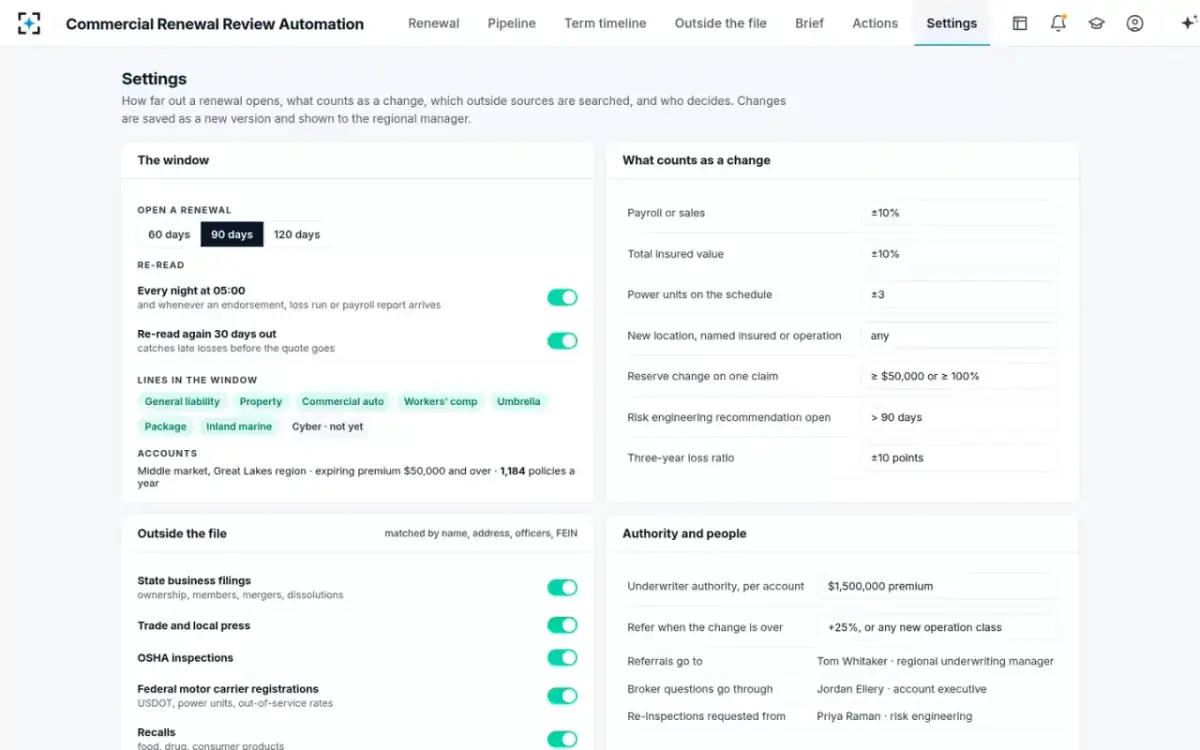Image resolution: width=1200 pixels, height=750 pixels.
Task: Select the 60 days window option
Action: (x=169, y=234)
